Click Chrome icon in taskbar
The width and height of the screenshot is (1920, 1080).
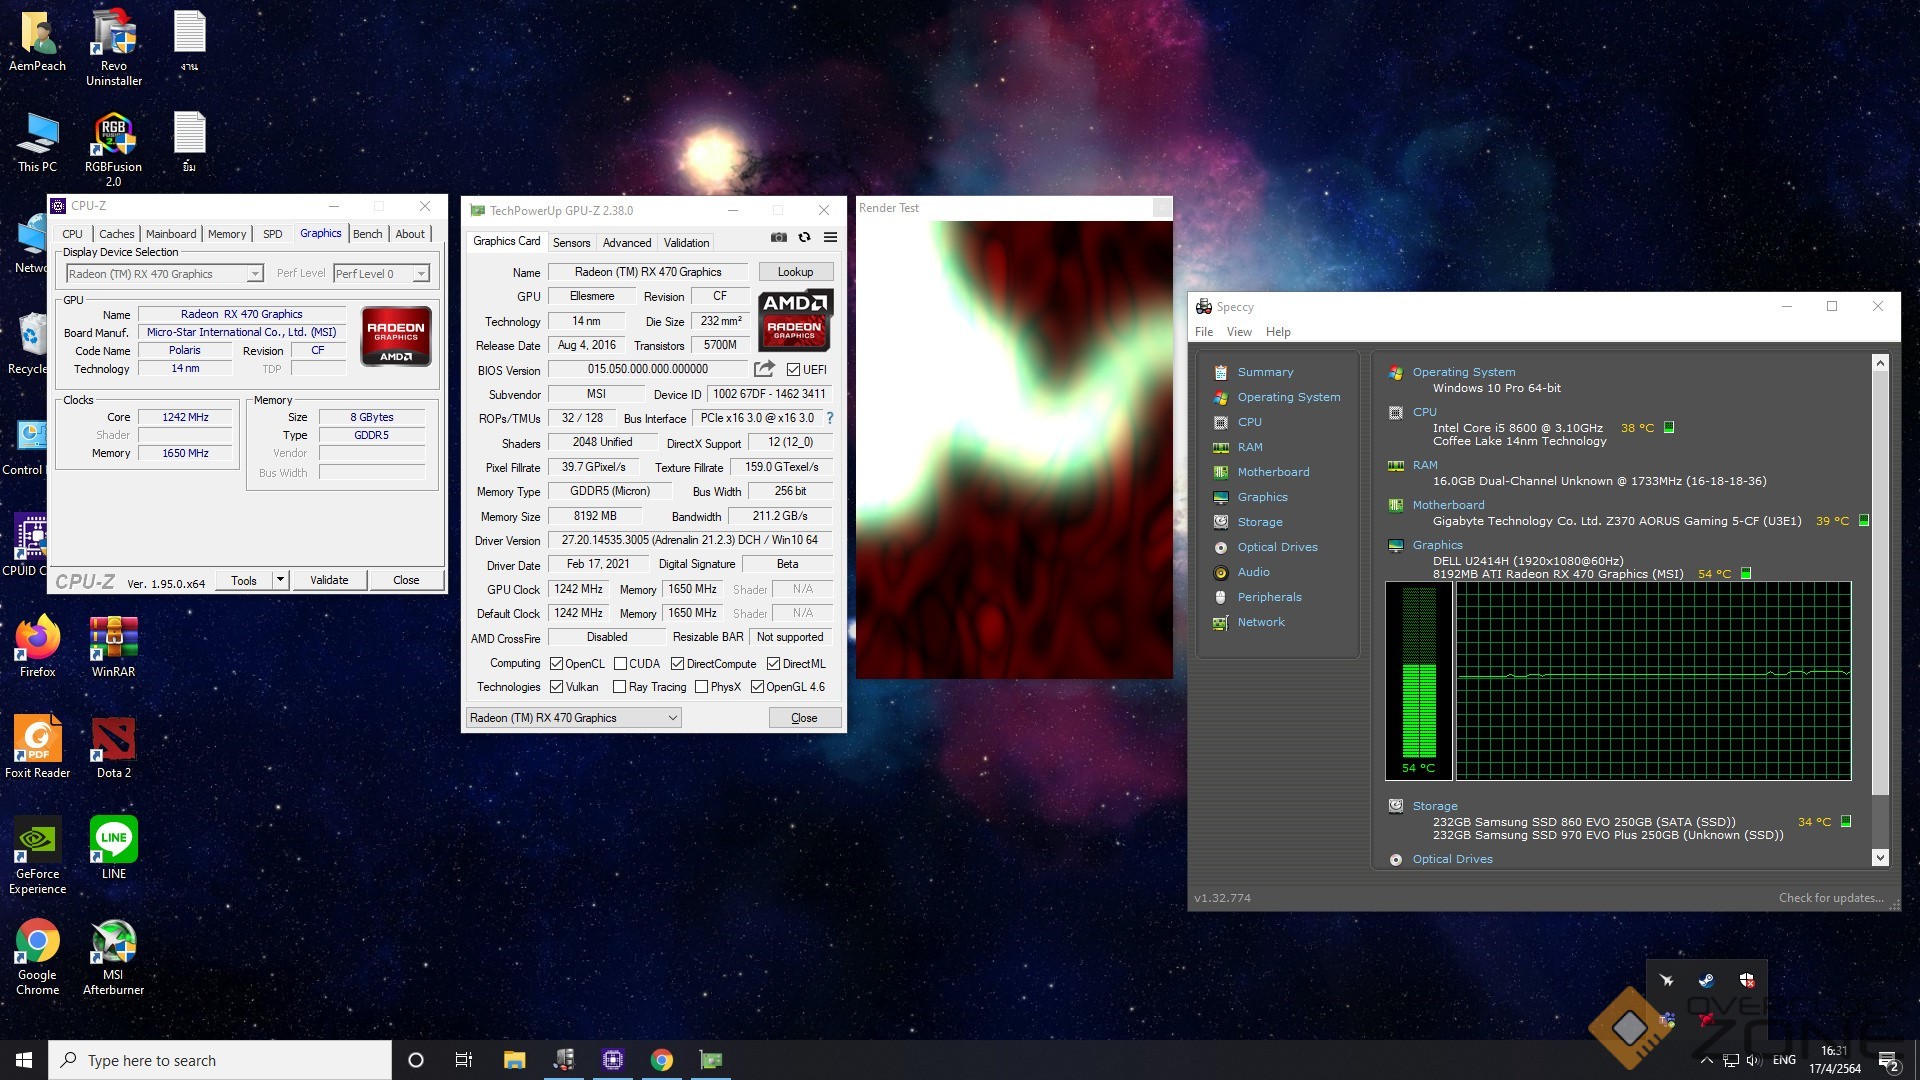click(661, 1060)
